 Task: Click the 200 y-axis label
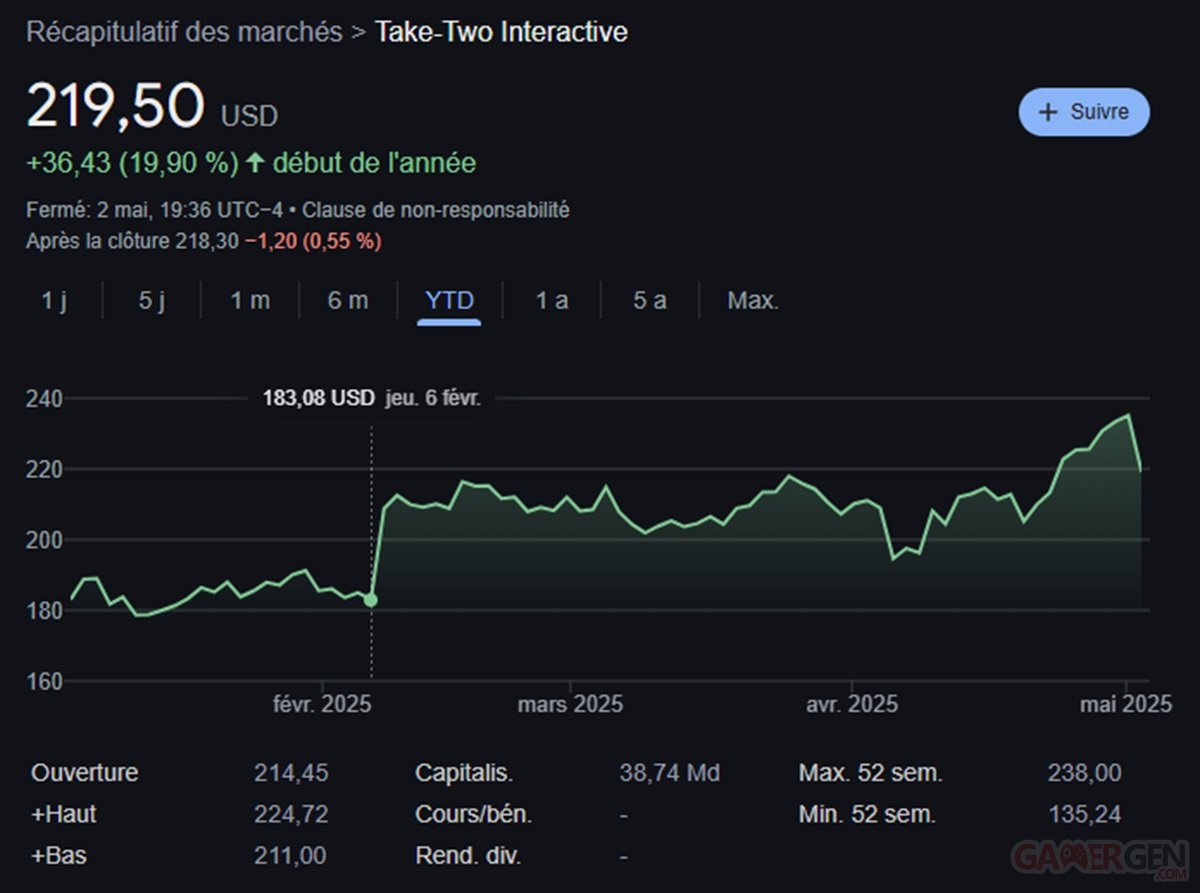[43, 540]
